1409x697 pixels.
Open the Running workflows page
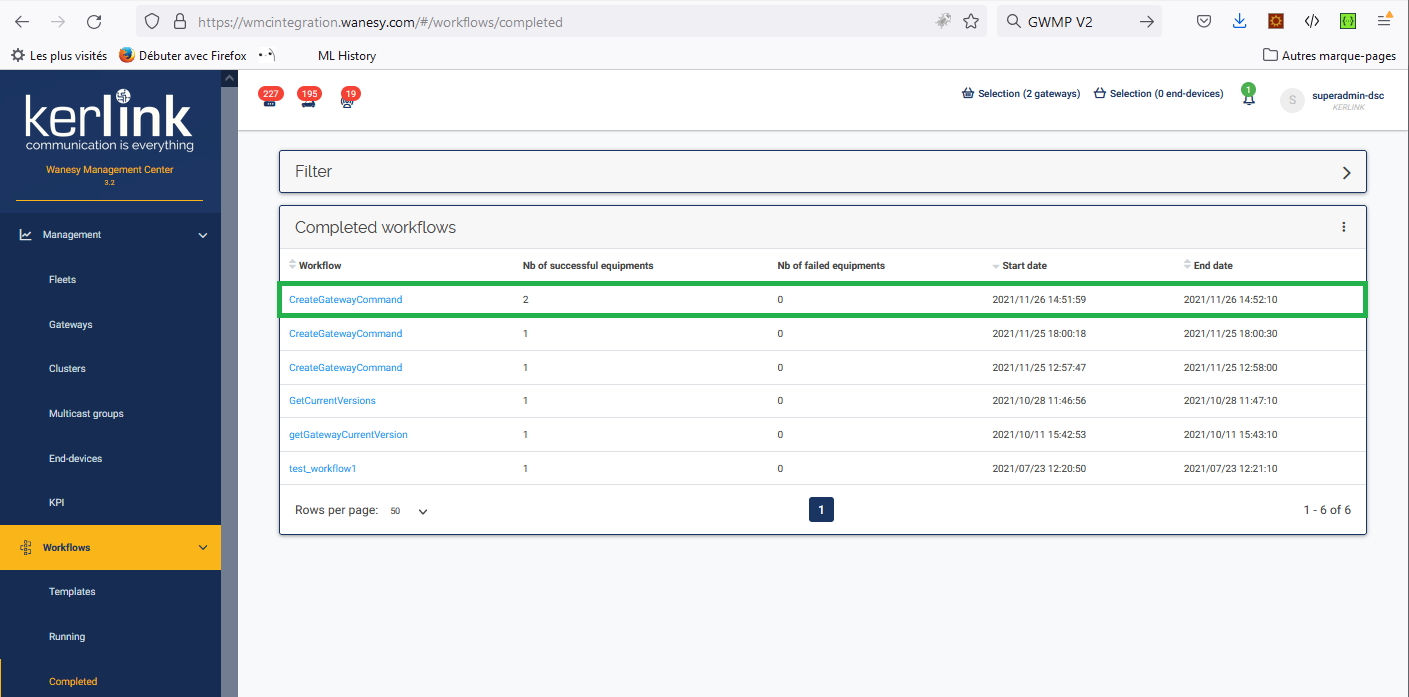click(67, 637)
